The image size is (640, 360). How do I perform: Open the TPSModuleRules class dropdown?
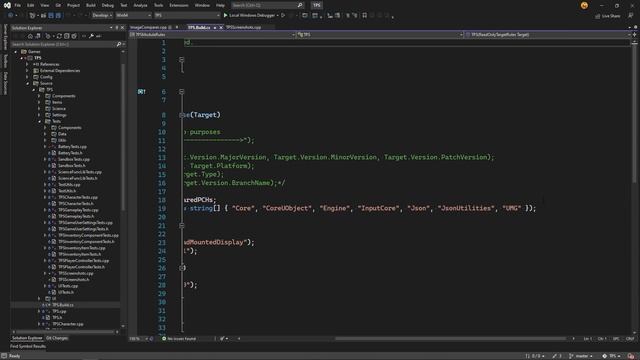point(212,35)
